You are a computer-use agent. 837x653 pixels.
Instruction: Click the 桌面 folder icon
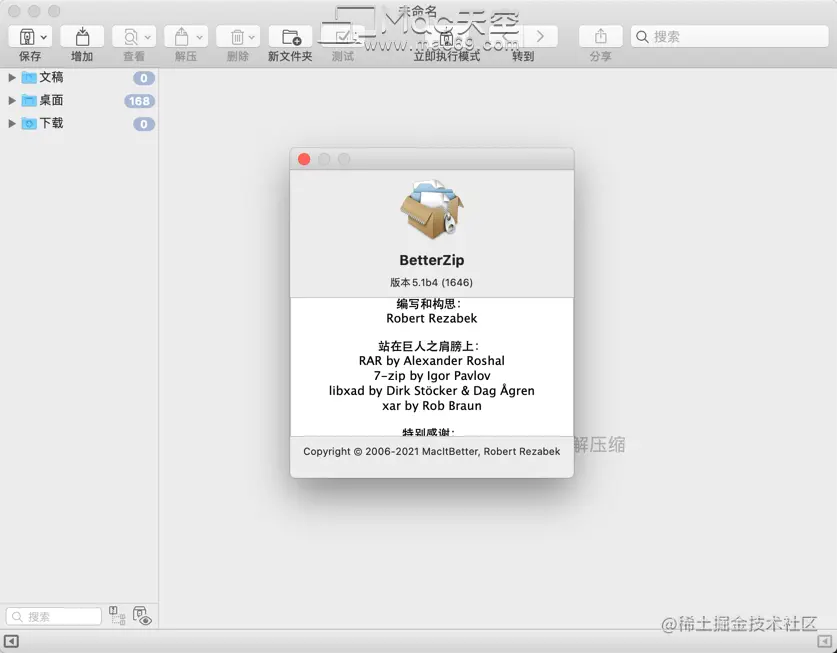29,100
